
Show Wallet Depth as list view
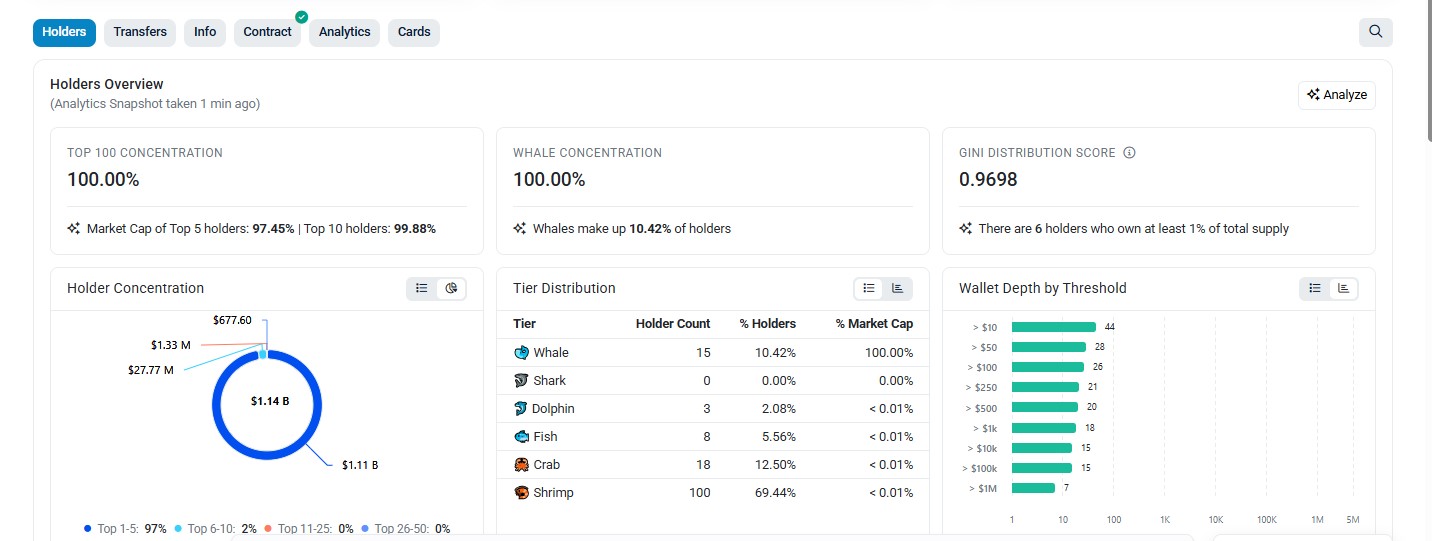point(1314,288)
